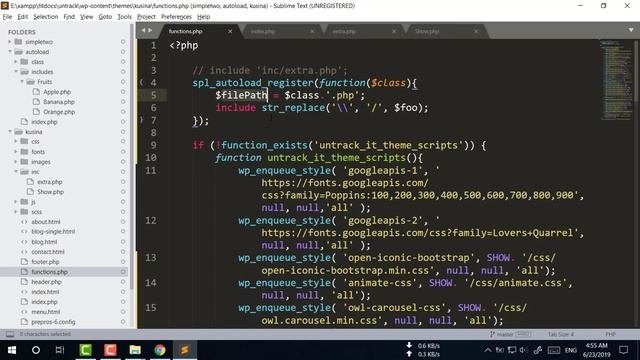The width and height of the screenshot is (640, 360).
Task: Open contact.html in sidebar
Action: tap(48, 252)
